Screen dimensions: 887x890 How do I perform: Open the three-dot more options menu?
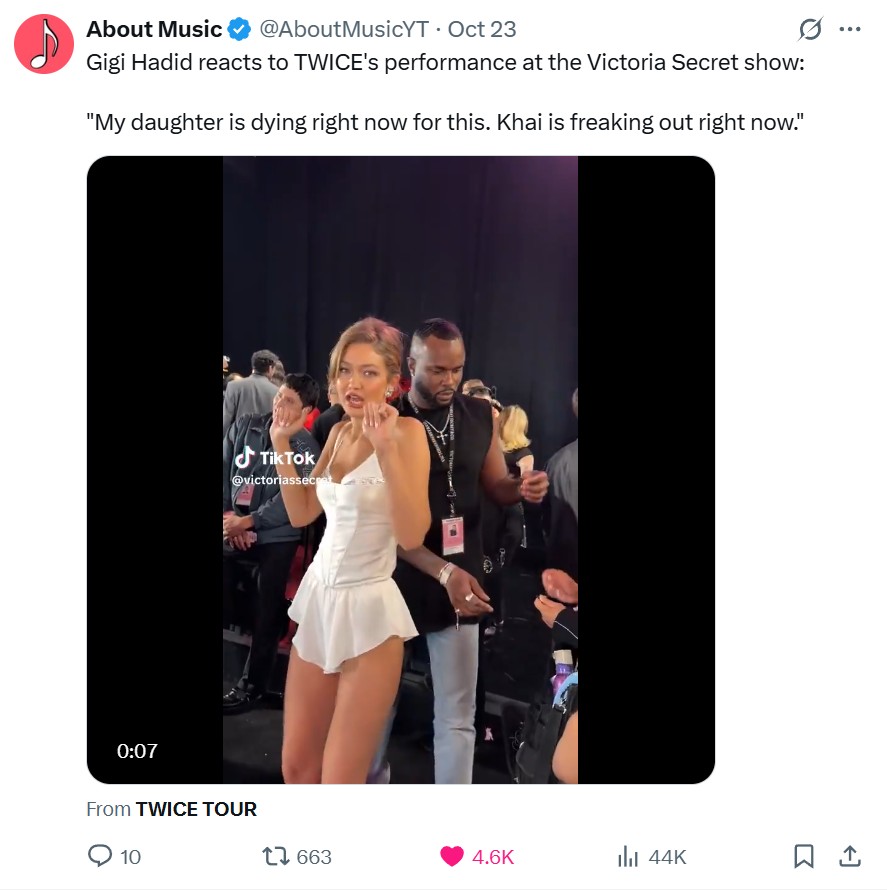click(850, 30)
